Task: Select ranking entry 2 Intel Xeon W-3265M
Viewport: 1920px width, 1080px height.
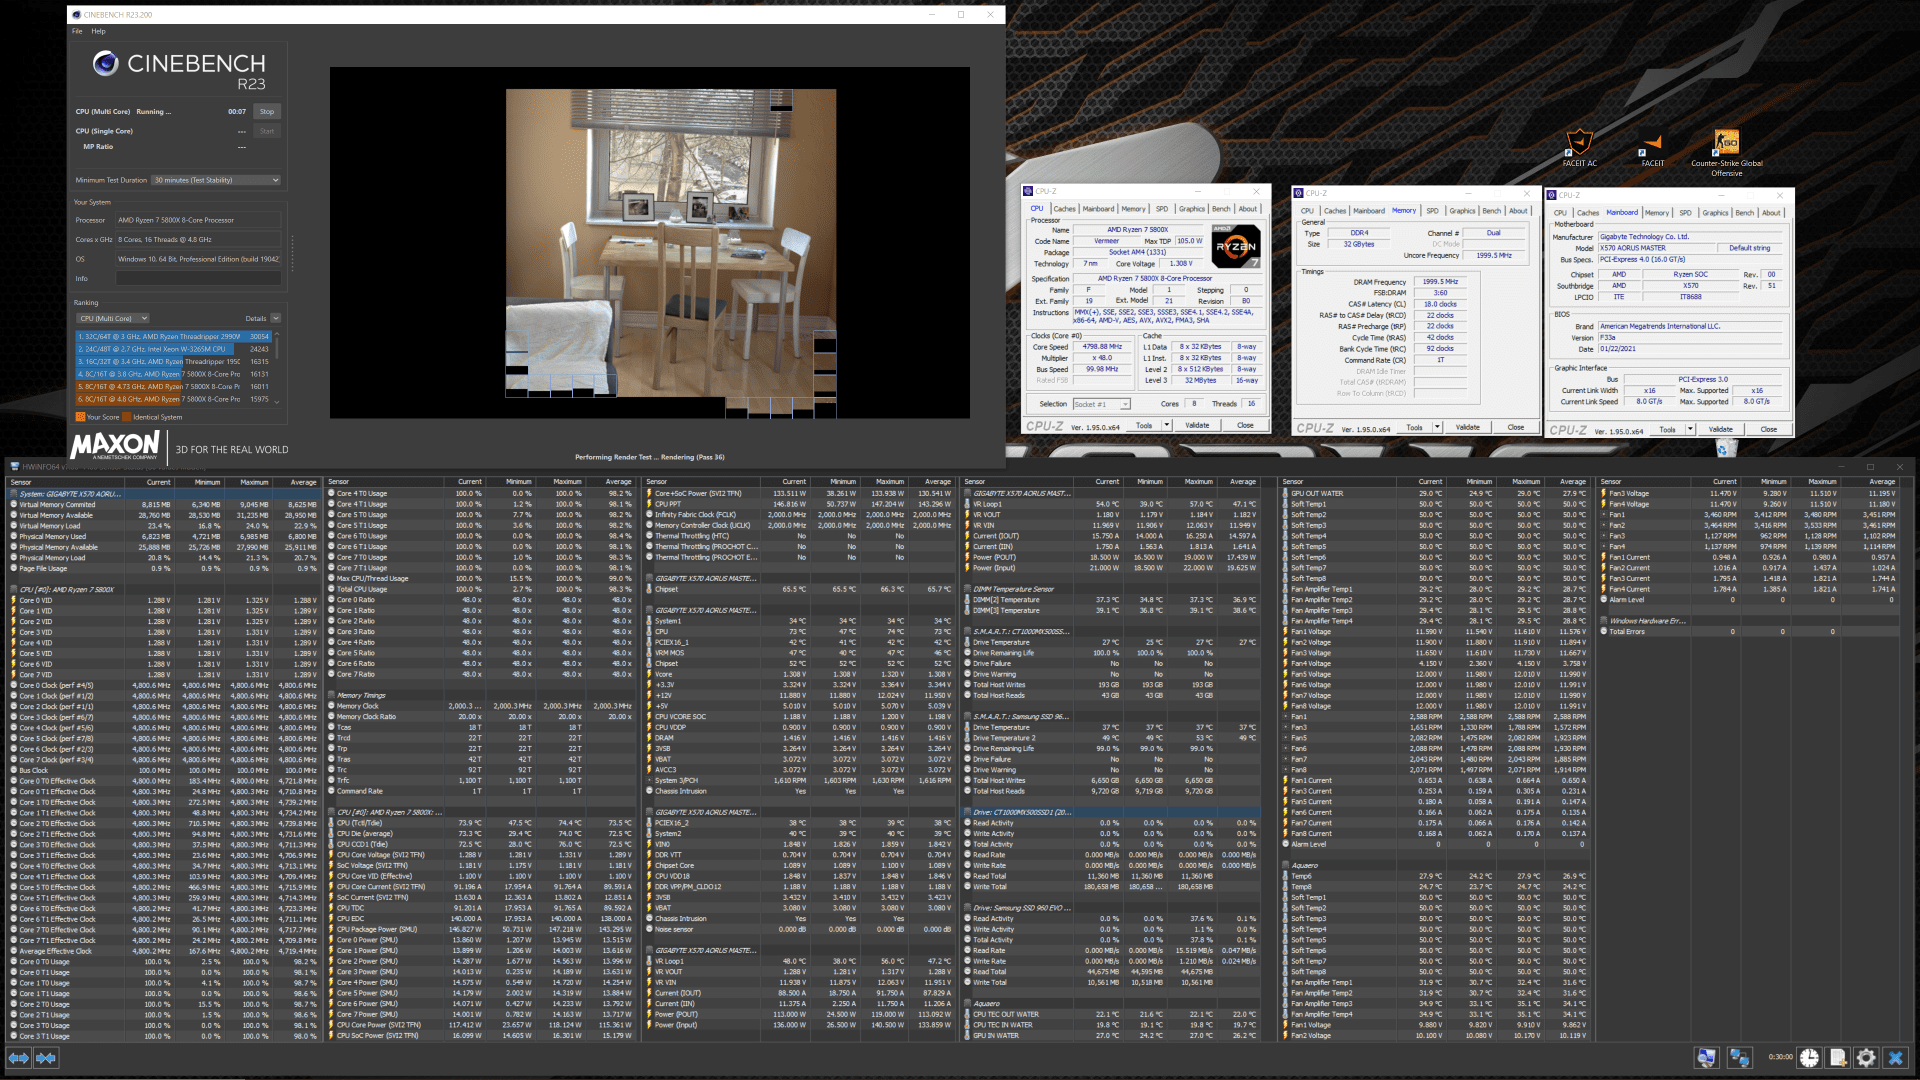Action: [x=173, y=349]
